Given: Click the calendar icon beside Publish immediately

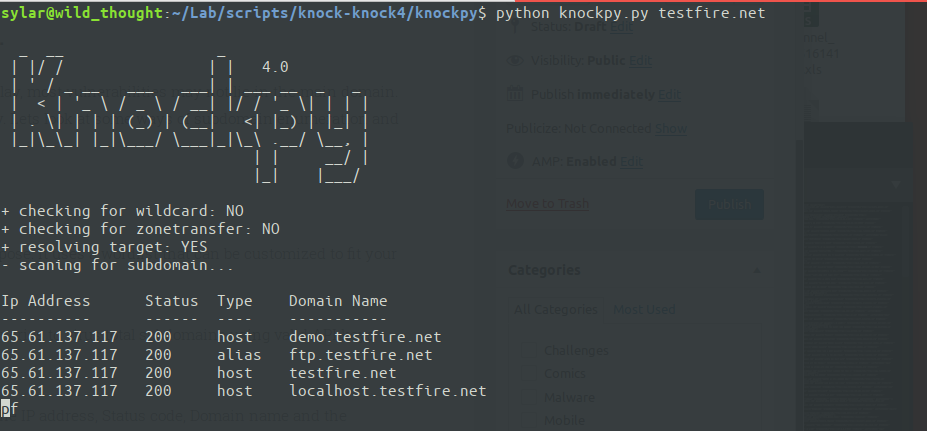Looking at the screenshot, I should coord(516,94).
